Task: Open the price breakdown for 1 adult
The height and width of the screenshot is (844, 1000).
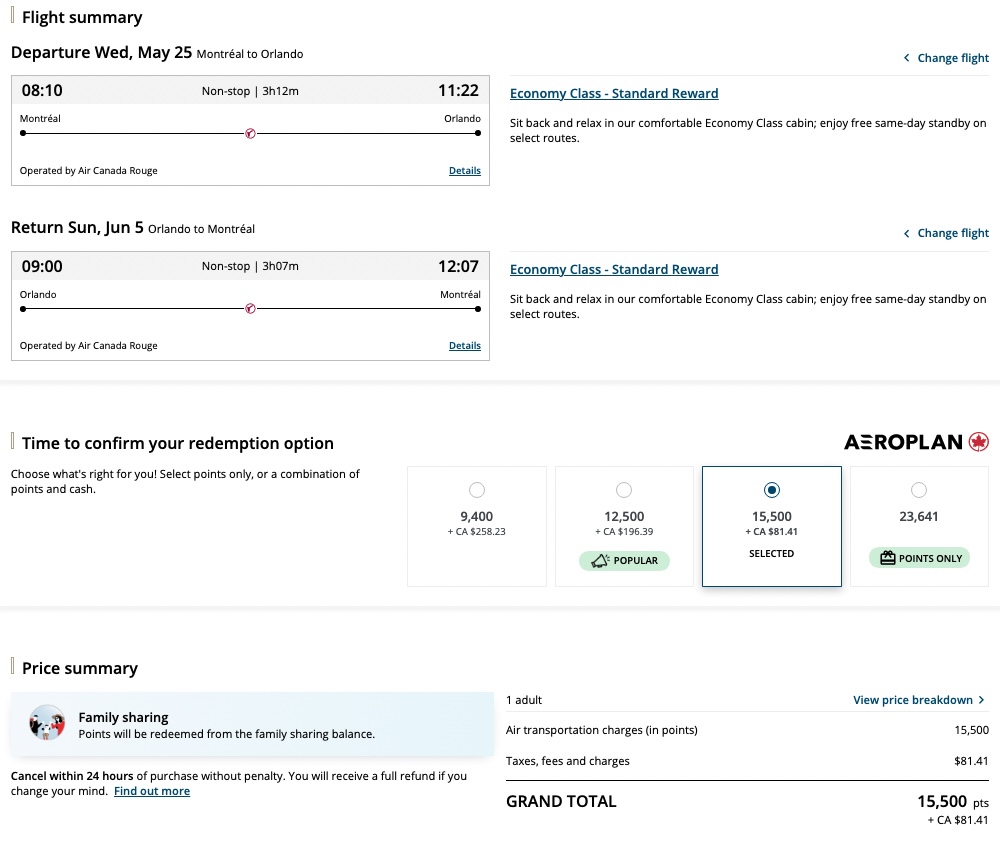Action: coord(912,700)
